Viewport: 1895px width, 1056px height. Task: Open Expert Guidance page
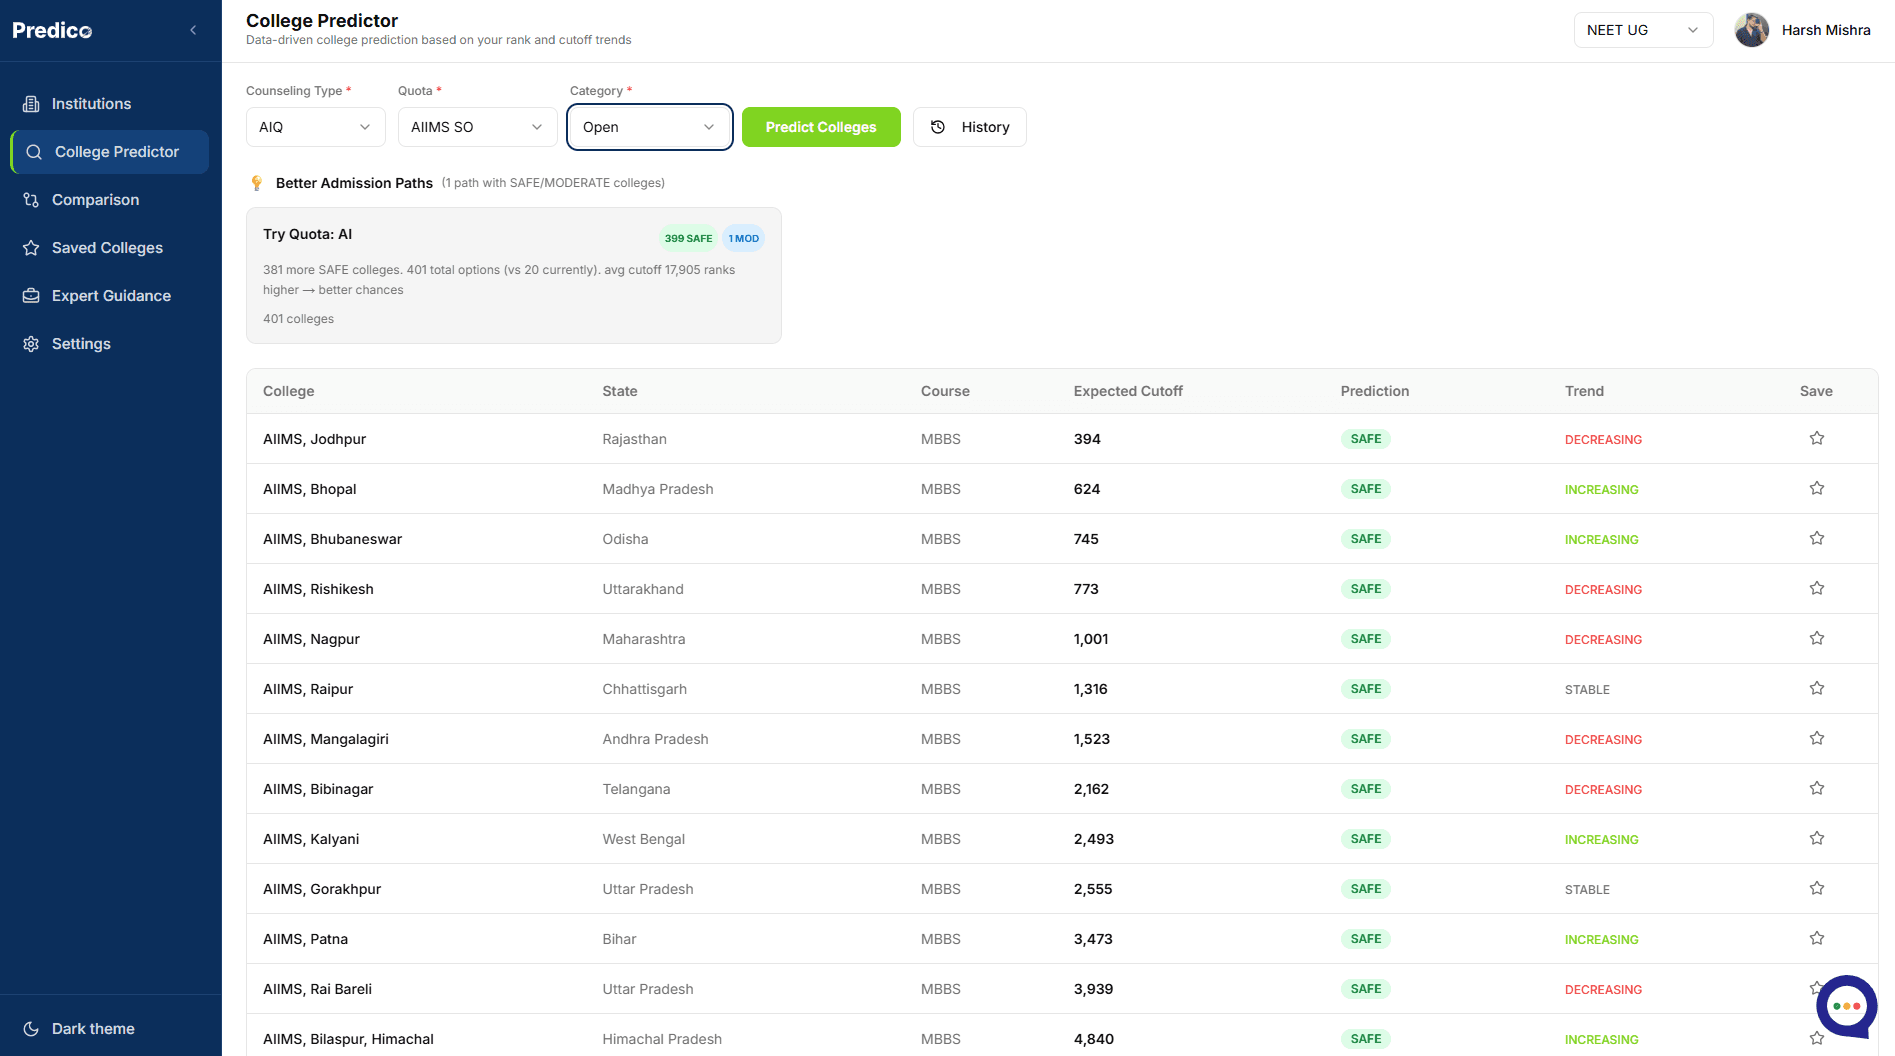tap(110, 296)
